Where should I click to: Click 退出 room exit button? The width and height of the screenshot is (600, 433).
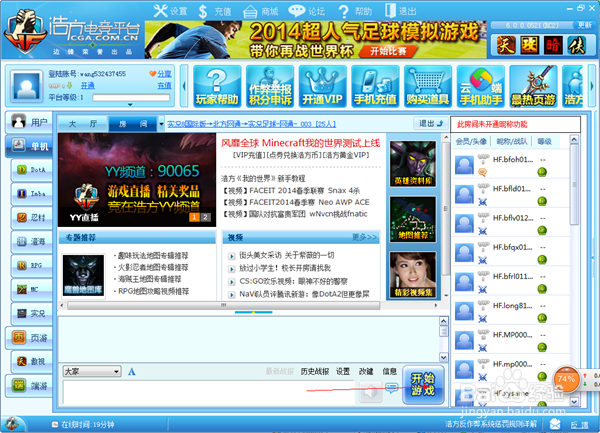(x=430, y=123)
